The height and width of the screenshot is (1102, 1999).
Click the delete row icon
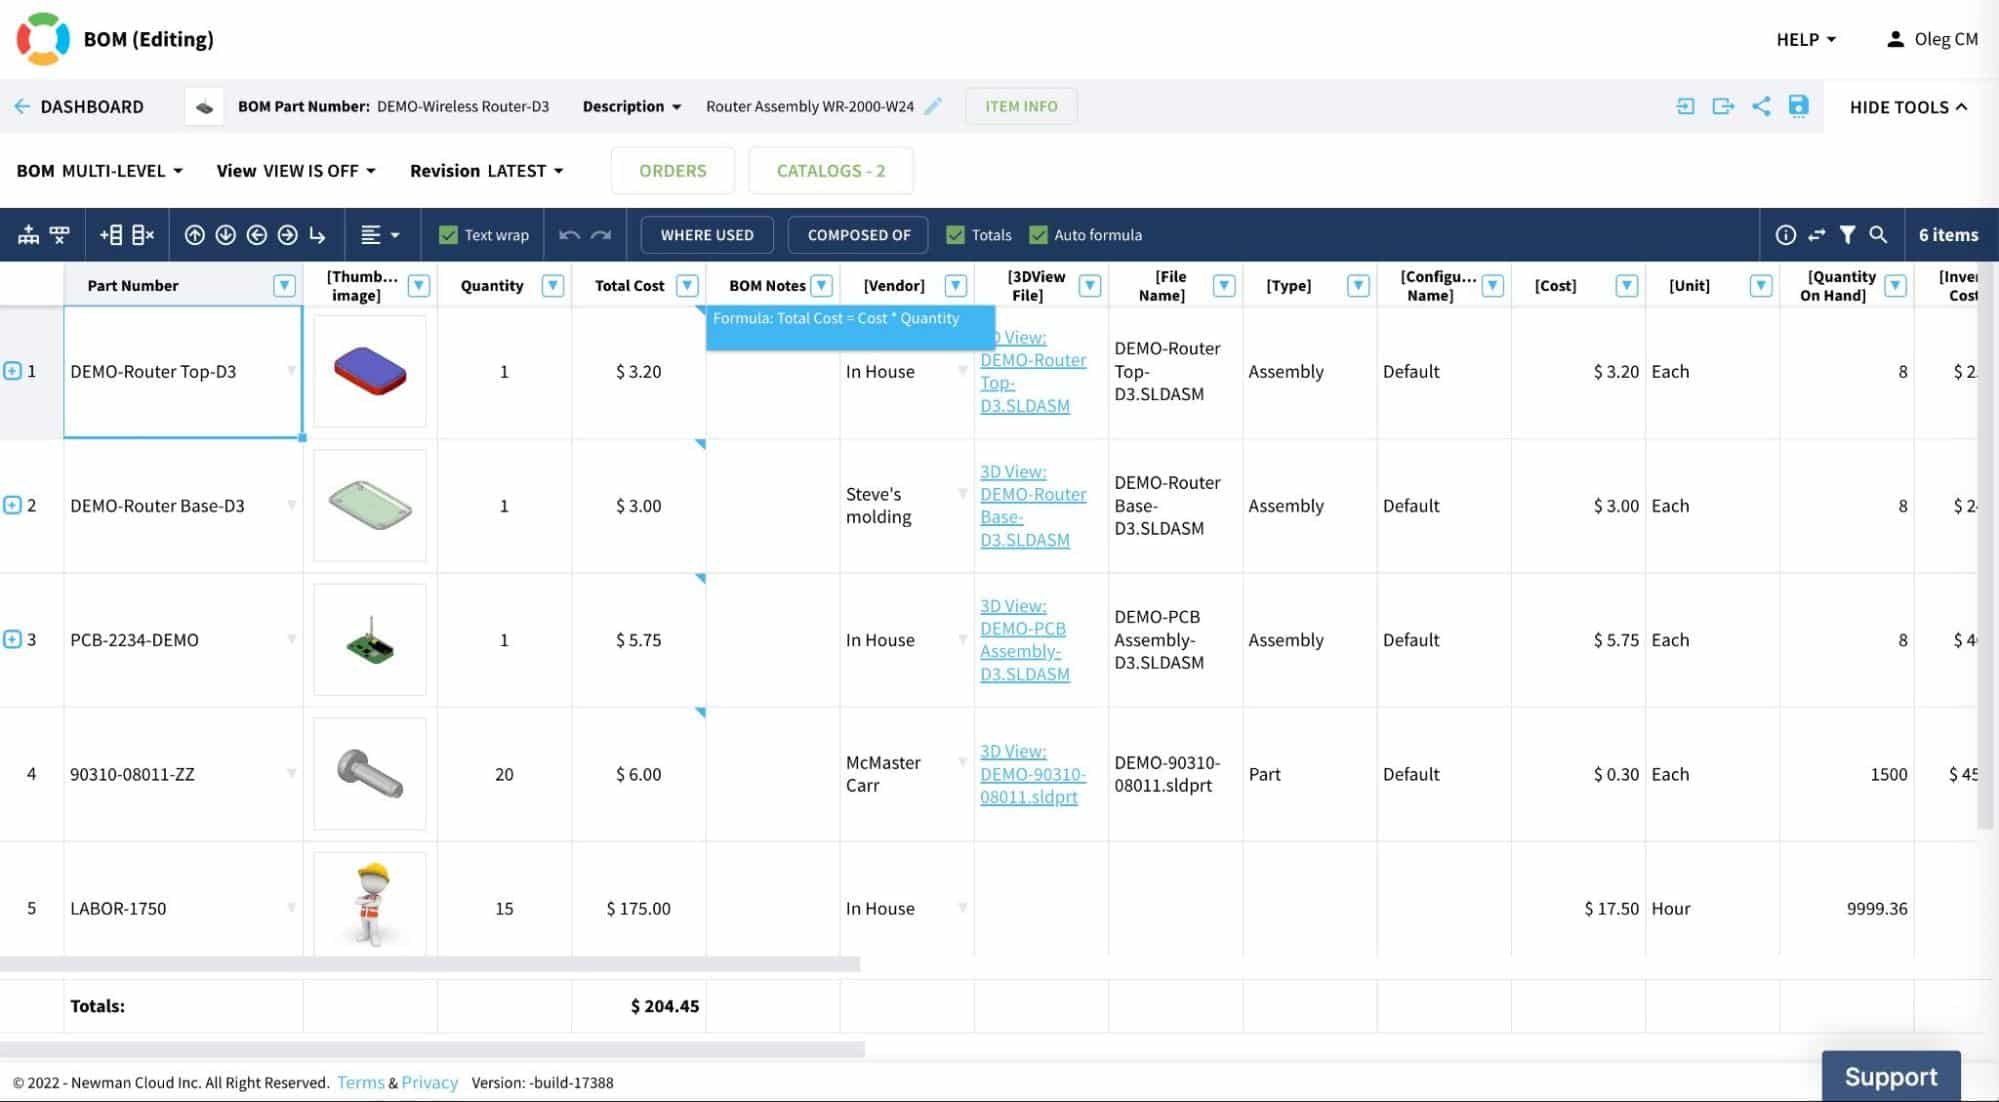(x=143, y=235)
